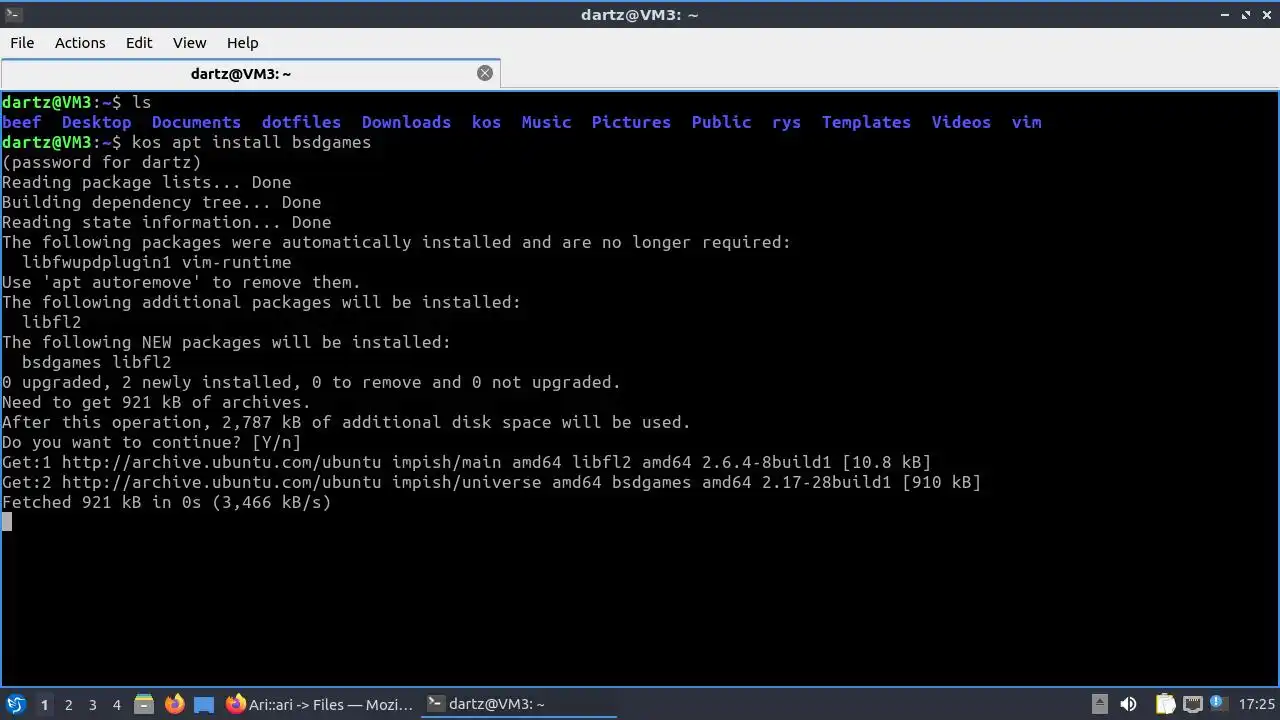Click the Get:1 archive.ubuntu.com URL
Viewport: 1280px width, 720px height.
222,462
